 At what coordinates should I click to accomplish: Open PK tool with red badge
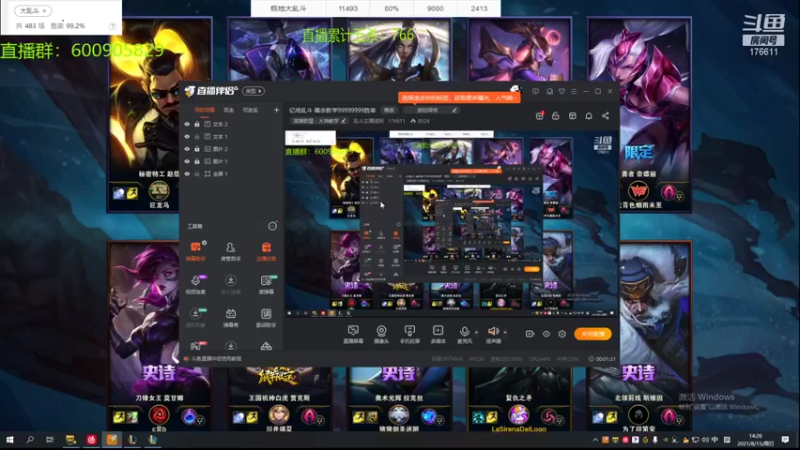(195, 346)
